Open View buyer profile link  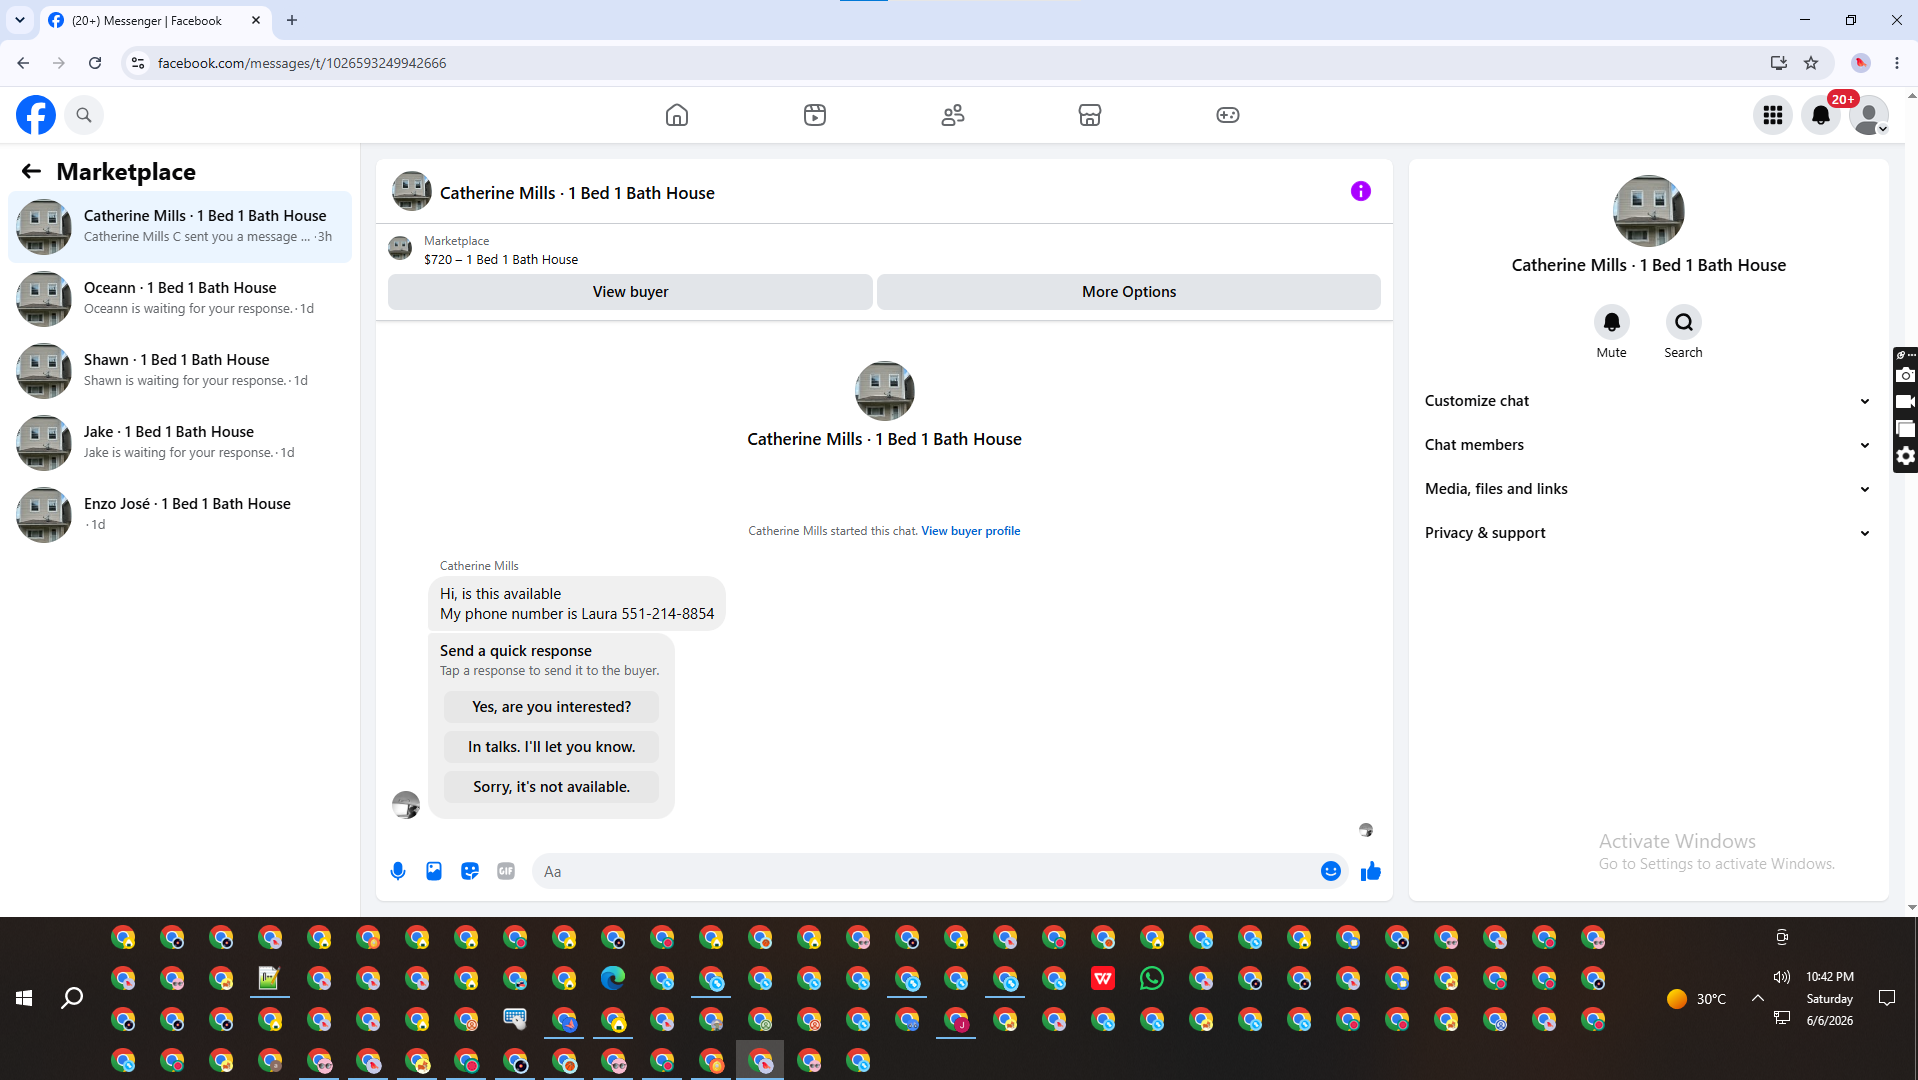[971, 531]
